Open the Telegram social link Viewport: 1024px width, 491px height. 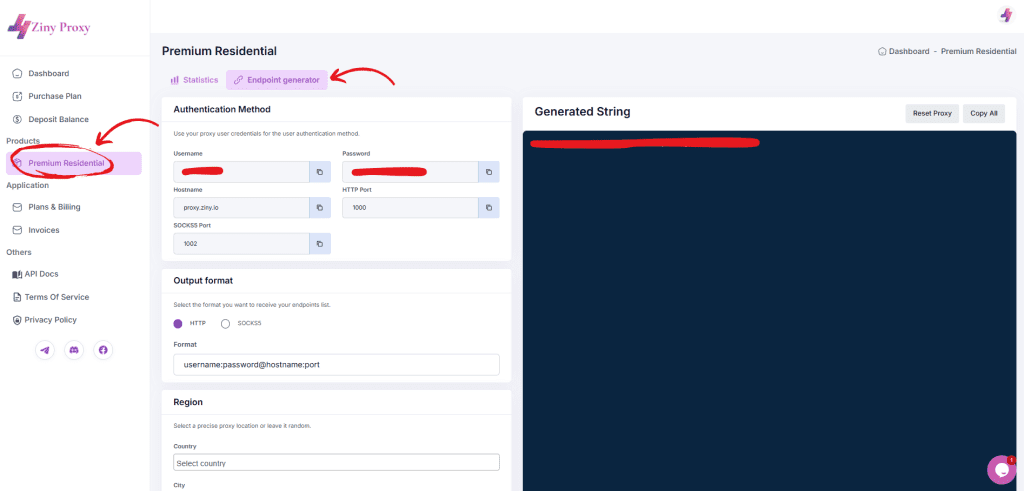click(44, 350)
